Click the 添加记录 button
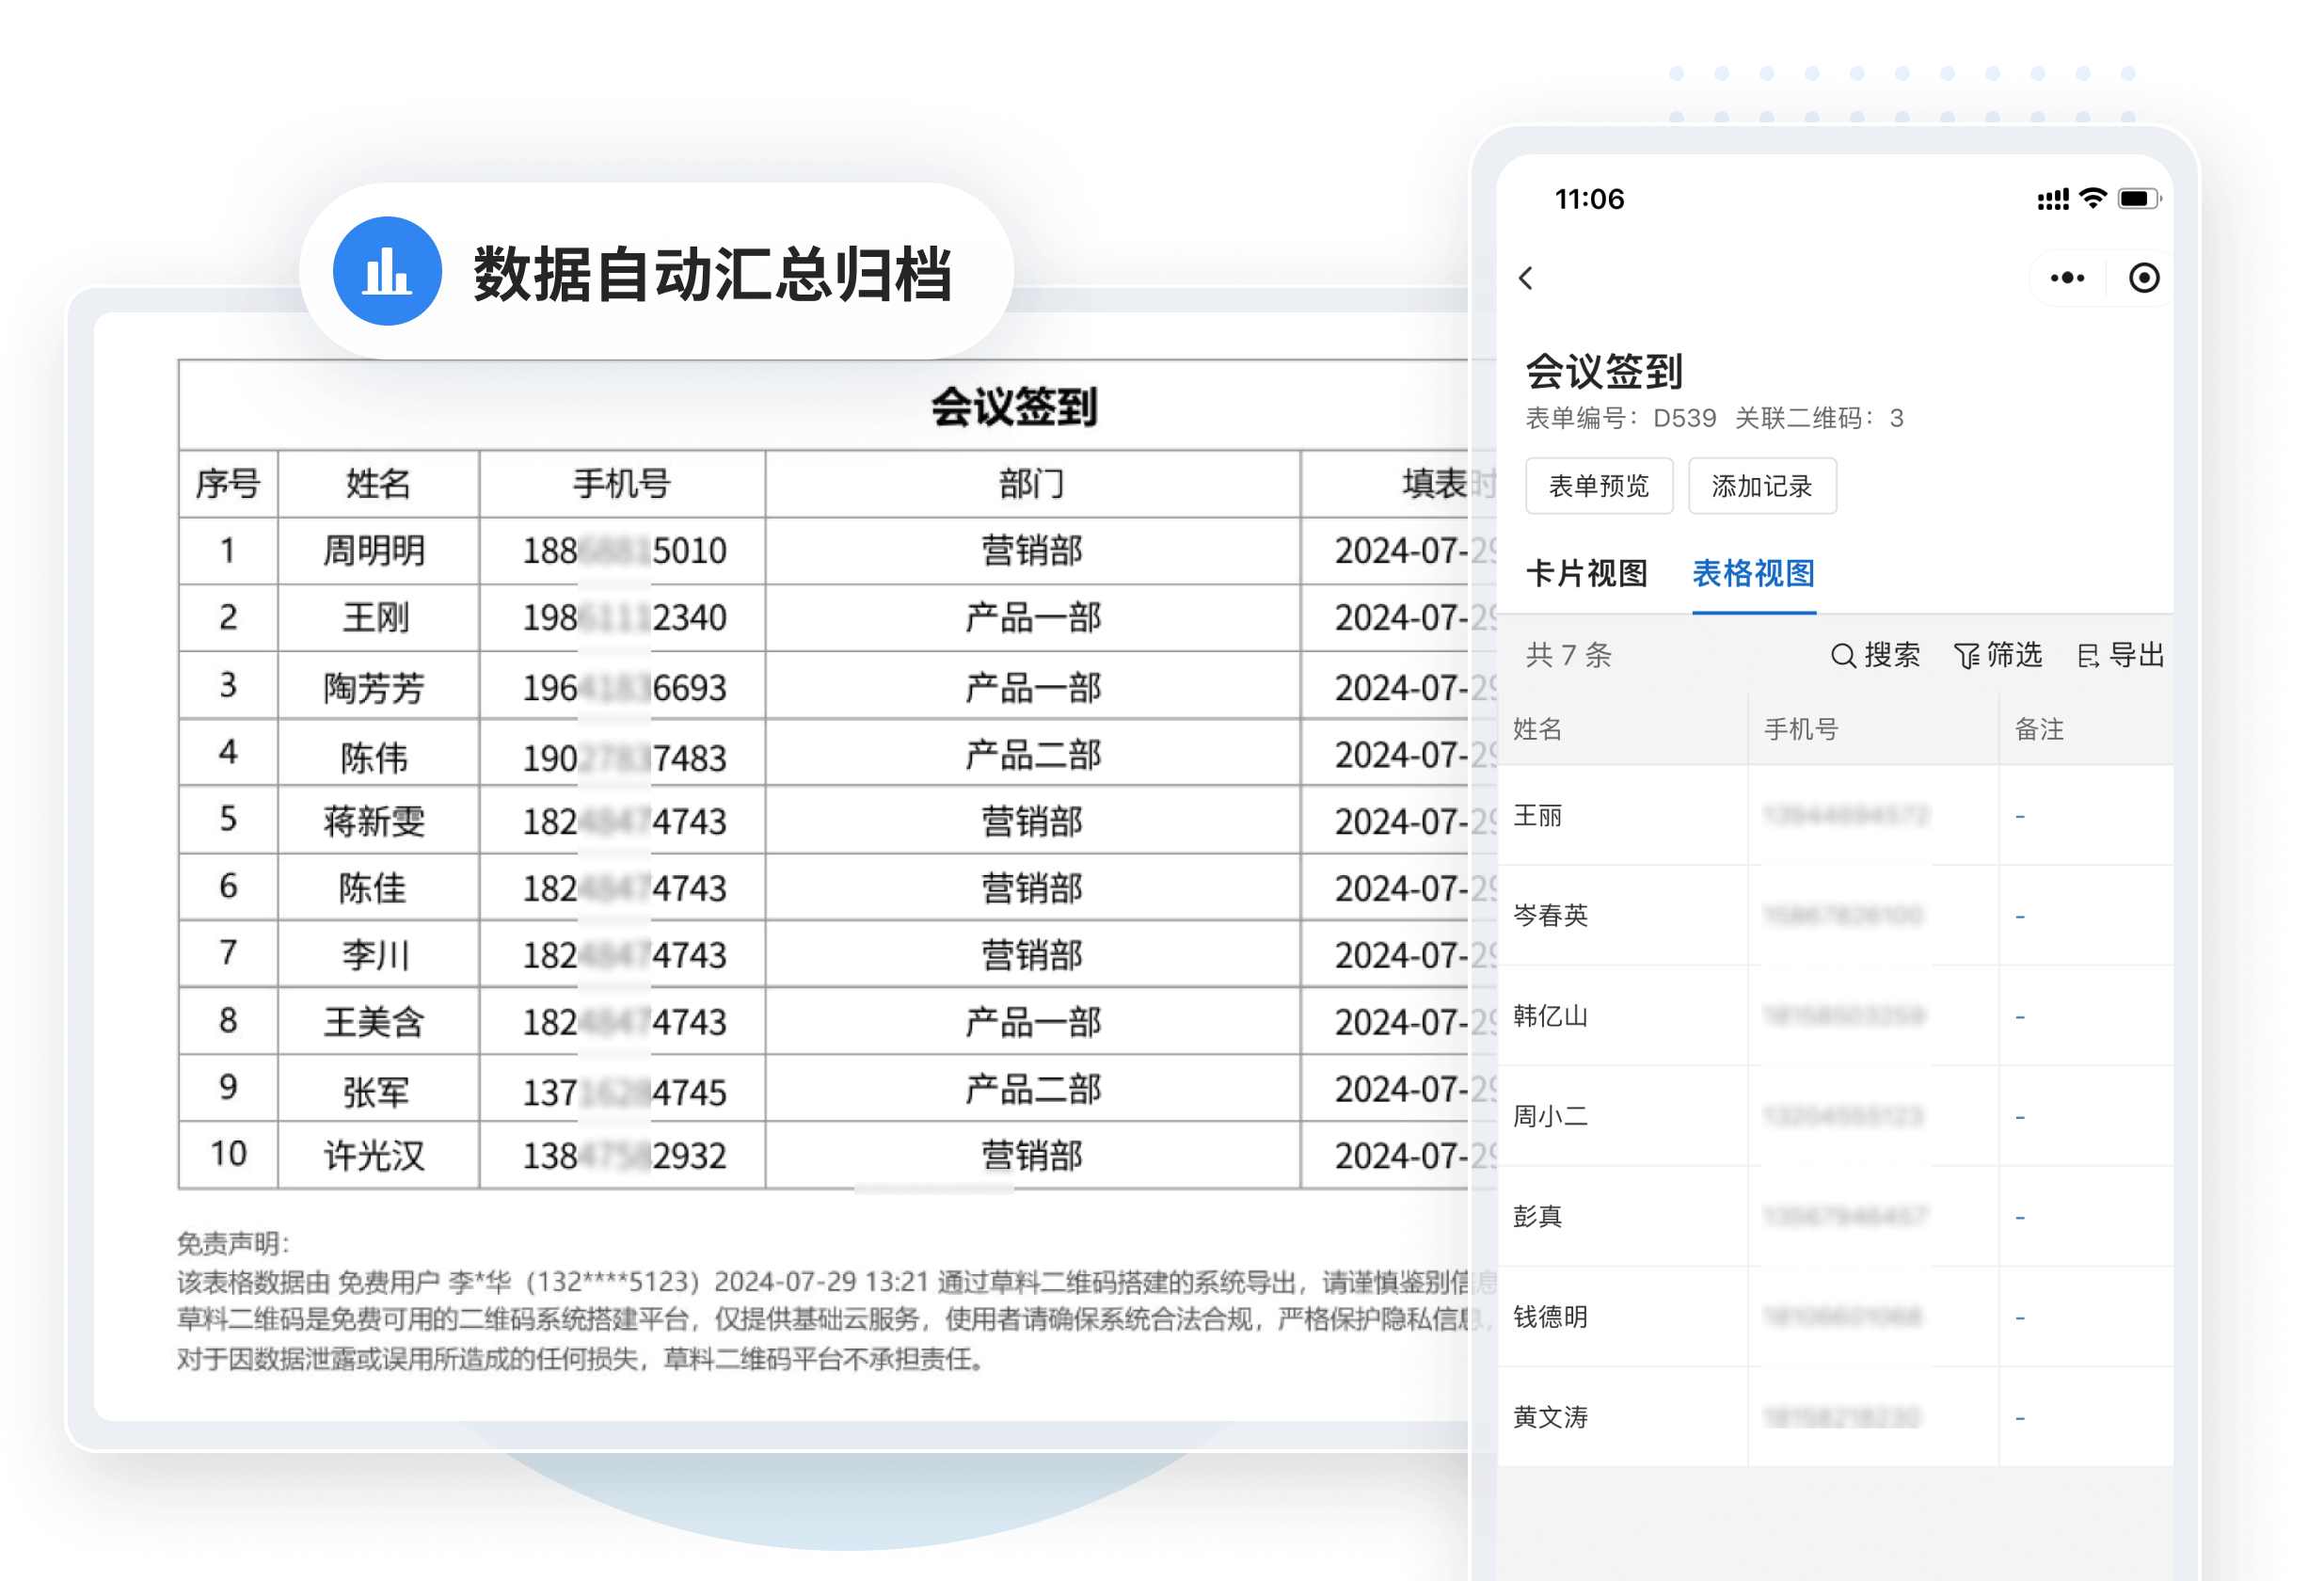The height and width of the screenshot is (1581, 2324). pos(1762,486)
